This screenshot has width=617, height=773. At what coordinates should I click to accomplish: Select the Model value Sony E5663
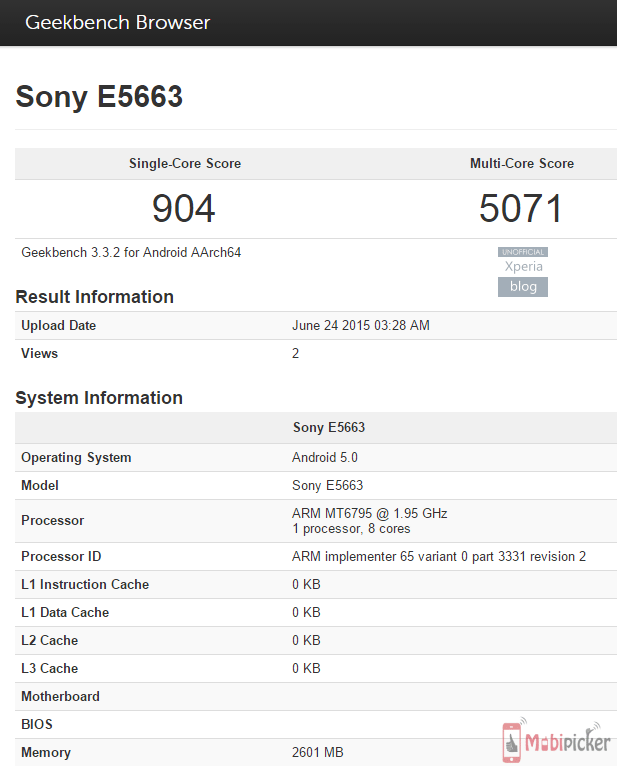[x=328, y=486]
